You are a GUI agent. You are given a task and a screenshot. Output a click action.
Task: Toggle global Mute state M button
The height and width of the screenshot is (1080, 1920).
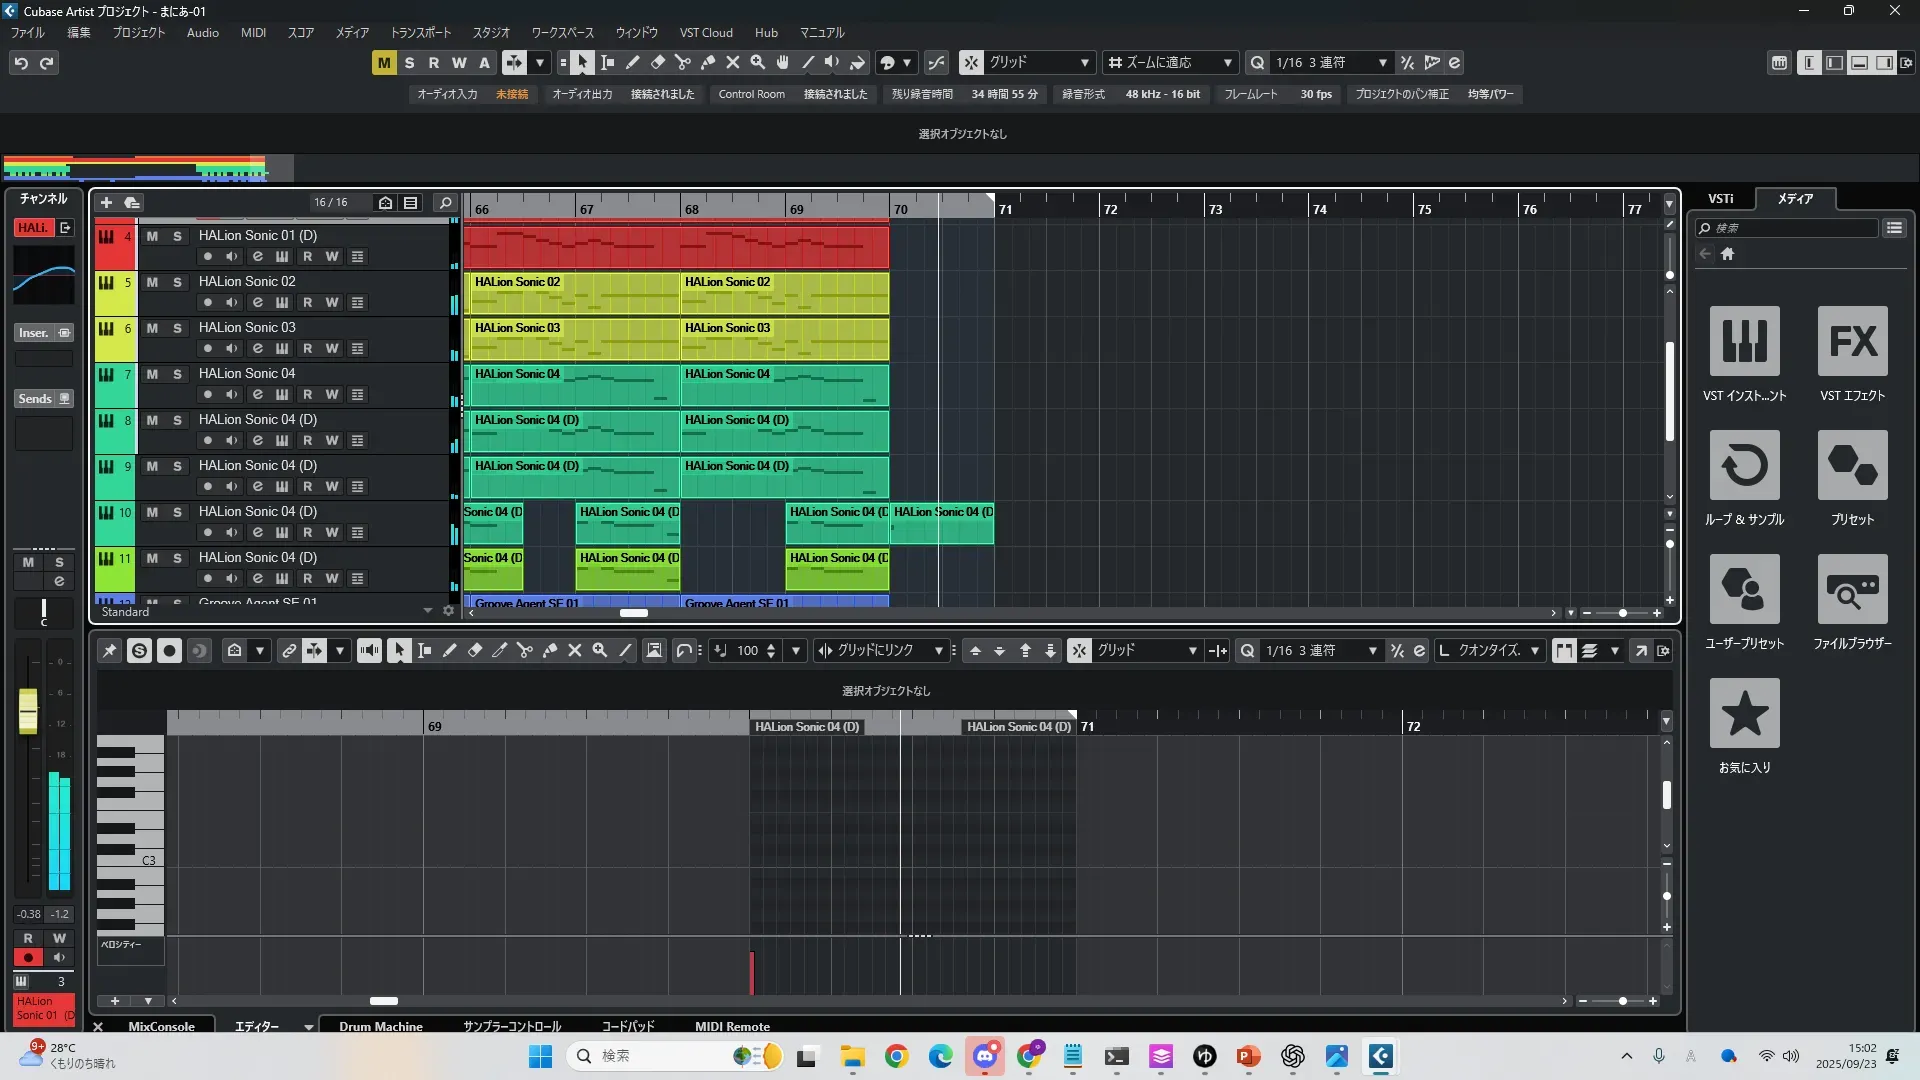pyautogui.click(x=384, y=62)
